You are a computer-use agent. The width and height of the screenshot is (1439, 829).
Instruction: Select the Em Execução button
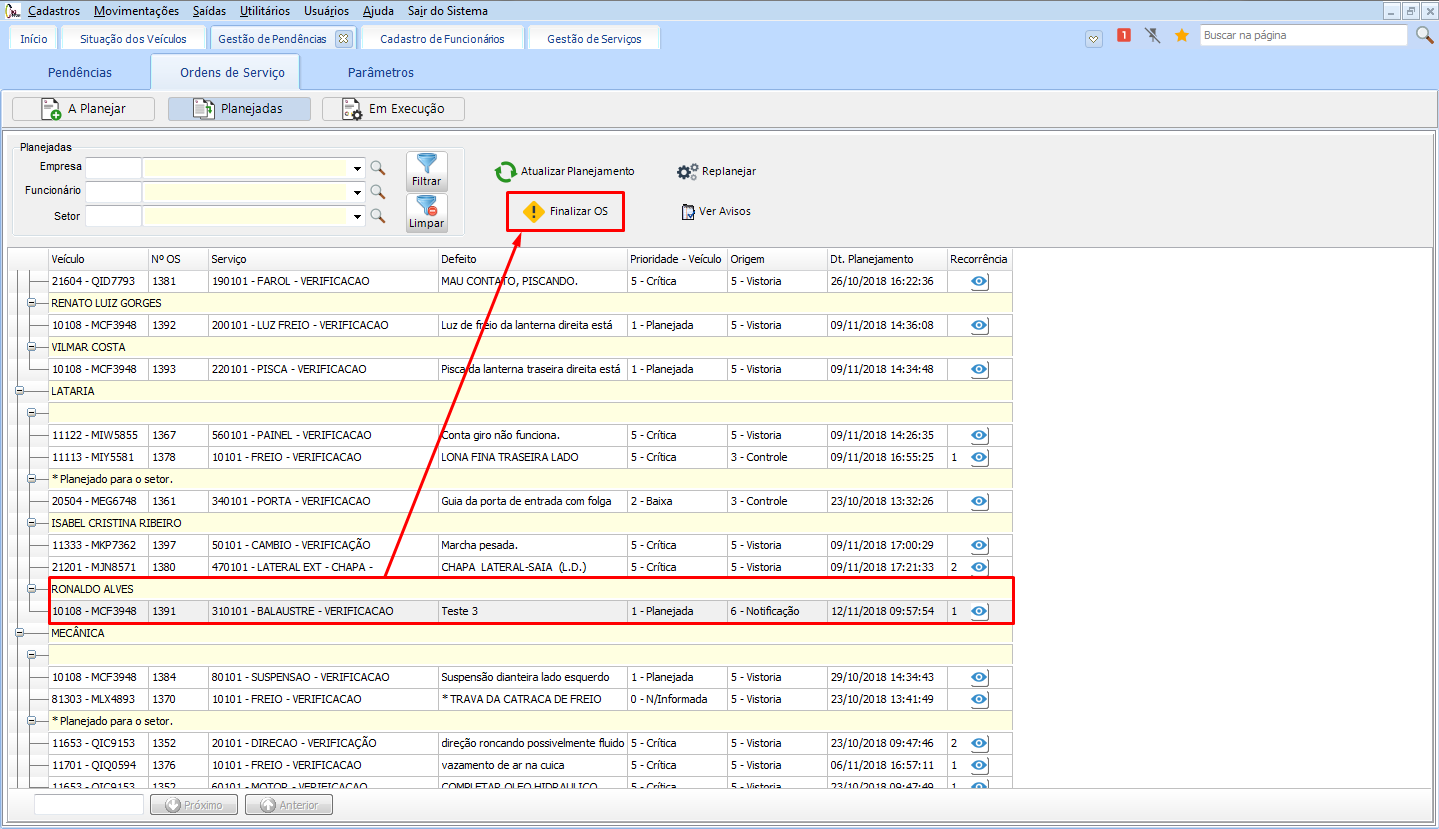[394, 109]
